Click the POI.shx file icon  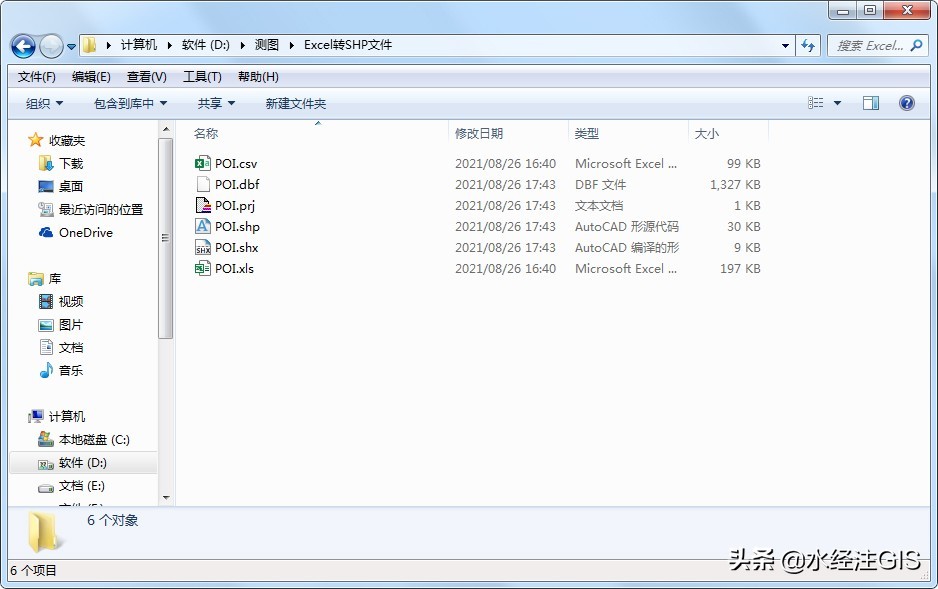pyautogui.click(x=203, y=247)
